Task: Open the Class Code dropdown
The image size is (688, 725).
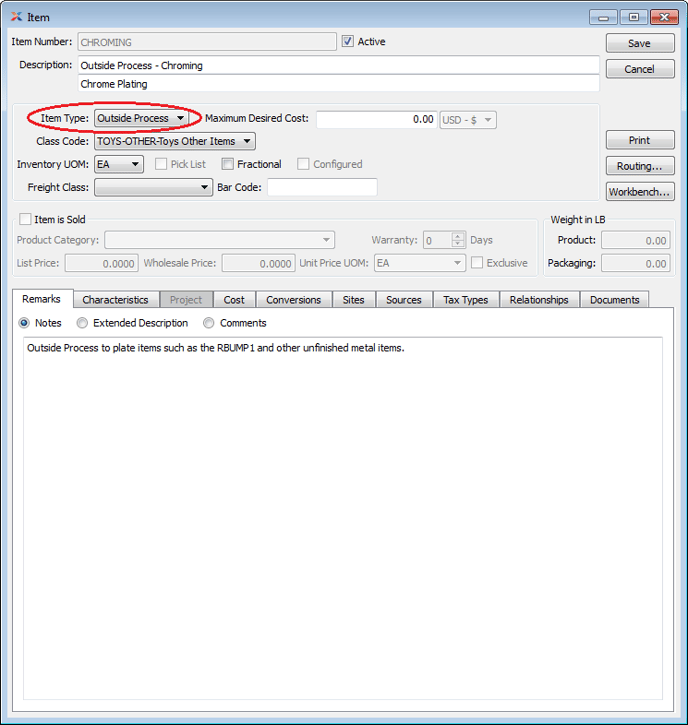Action: point(174,141)
